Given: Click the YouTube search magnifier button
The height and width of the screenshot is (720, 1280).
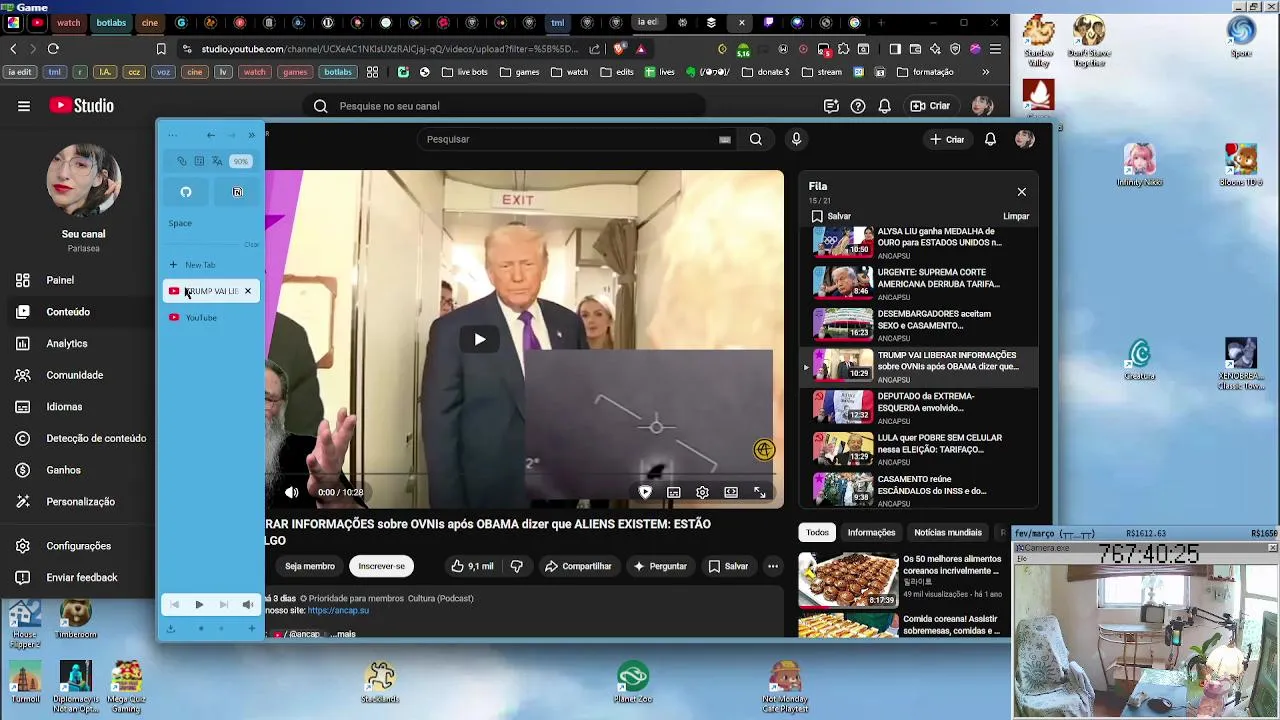Looking at the screenshot, I should [756, 139].
